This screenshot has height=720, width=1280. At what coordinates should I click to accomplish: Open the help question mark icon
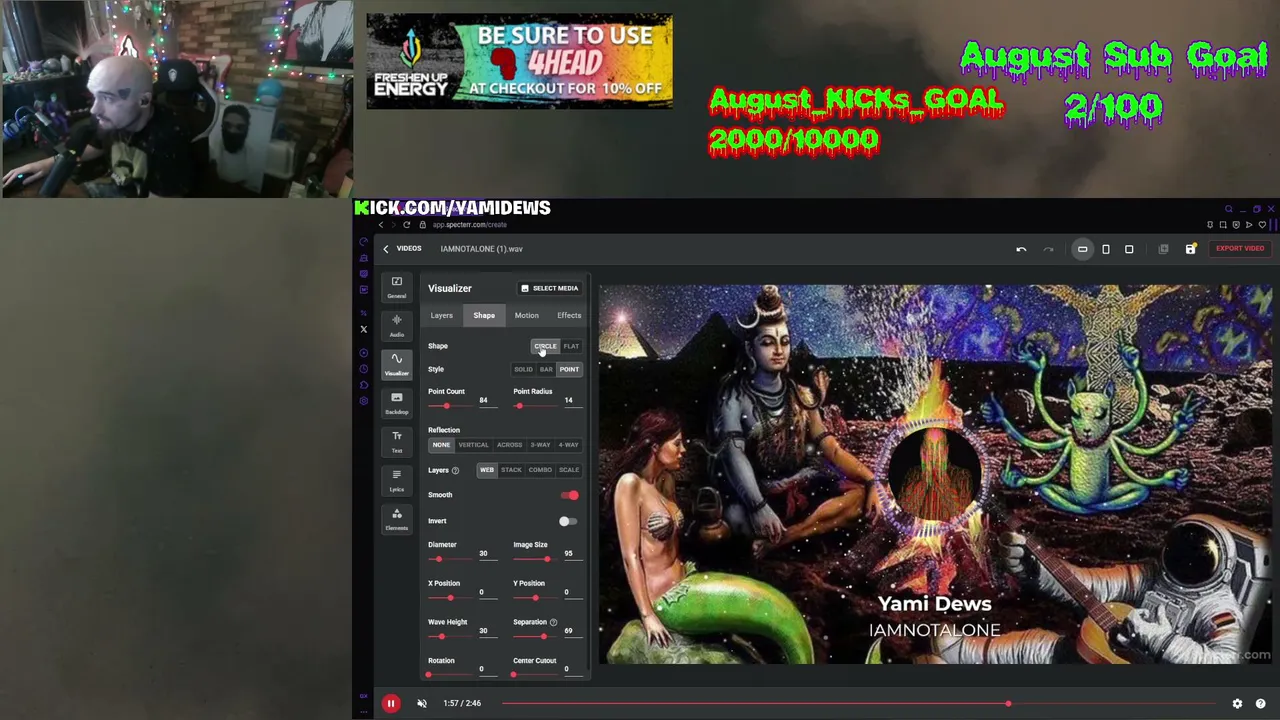click(x=1260, y=704)
